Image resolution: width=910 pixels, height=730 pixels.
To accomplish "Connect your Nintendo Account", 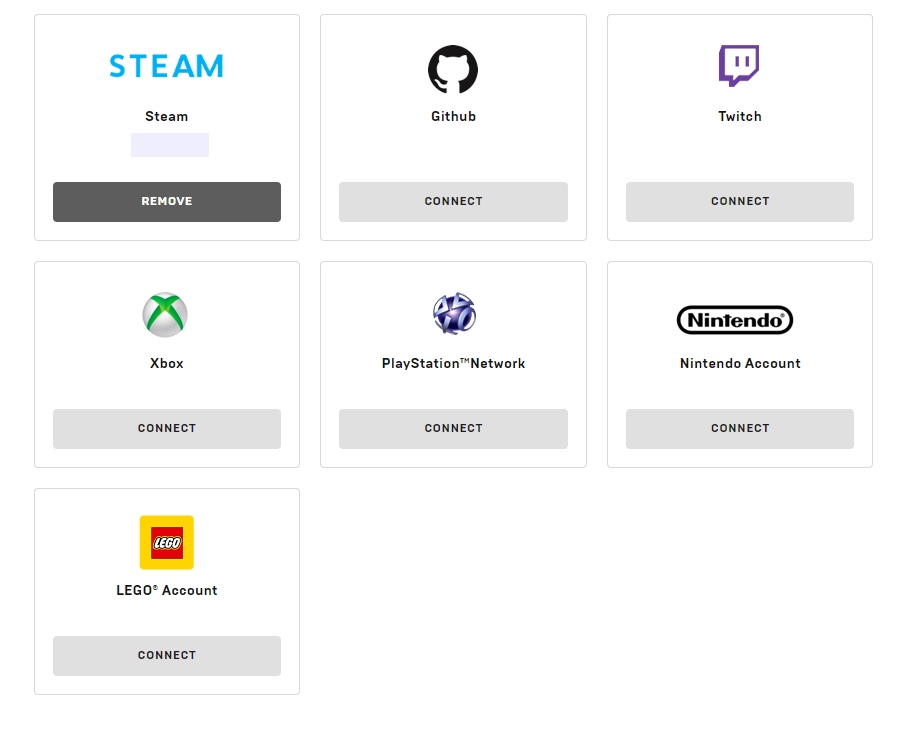I will pos(740,428).
